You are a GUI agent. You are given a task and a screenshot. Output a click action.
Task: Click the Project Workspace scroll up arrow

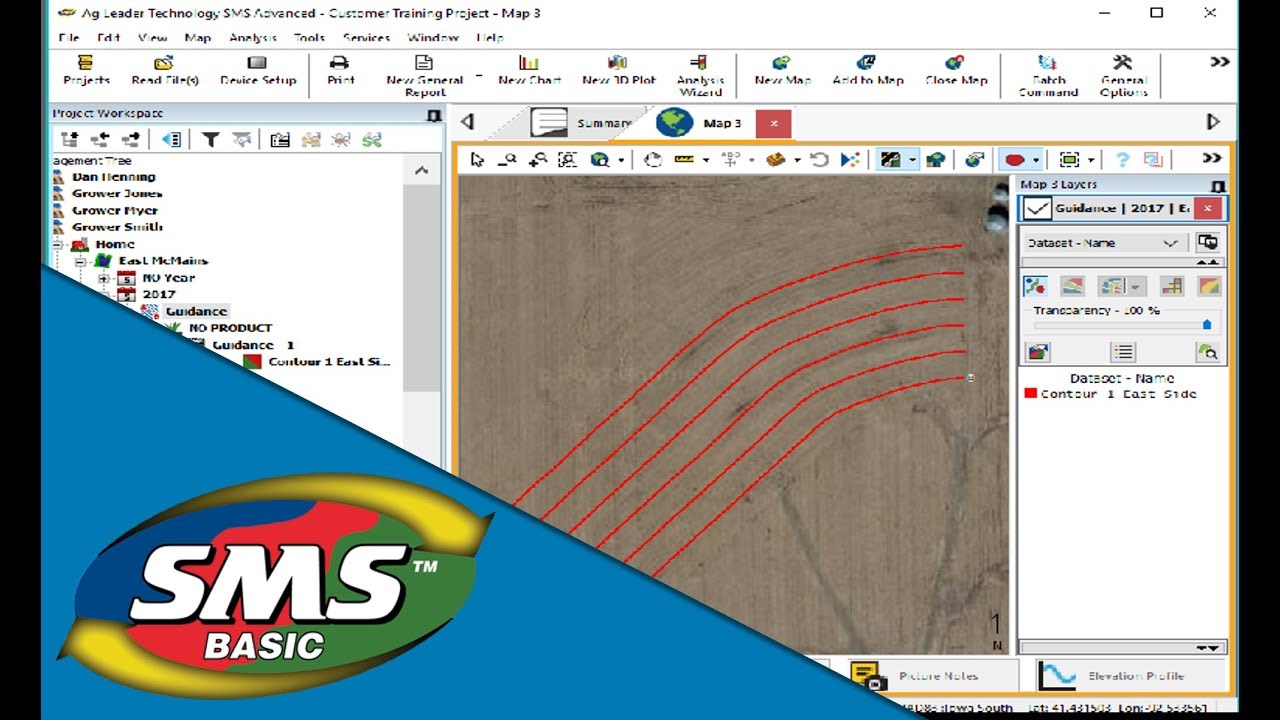tap(421, 171)
